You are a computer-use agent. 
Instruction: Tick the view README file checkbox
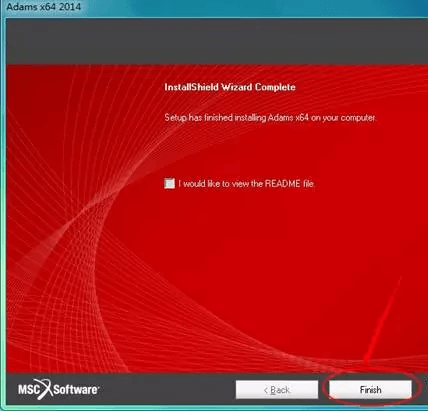[169, 183]
